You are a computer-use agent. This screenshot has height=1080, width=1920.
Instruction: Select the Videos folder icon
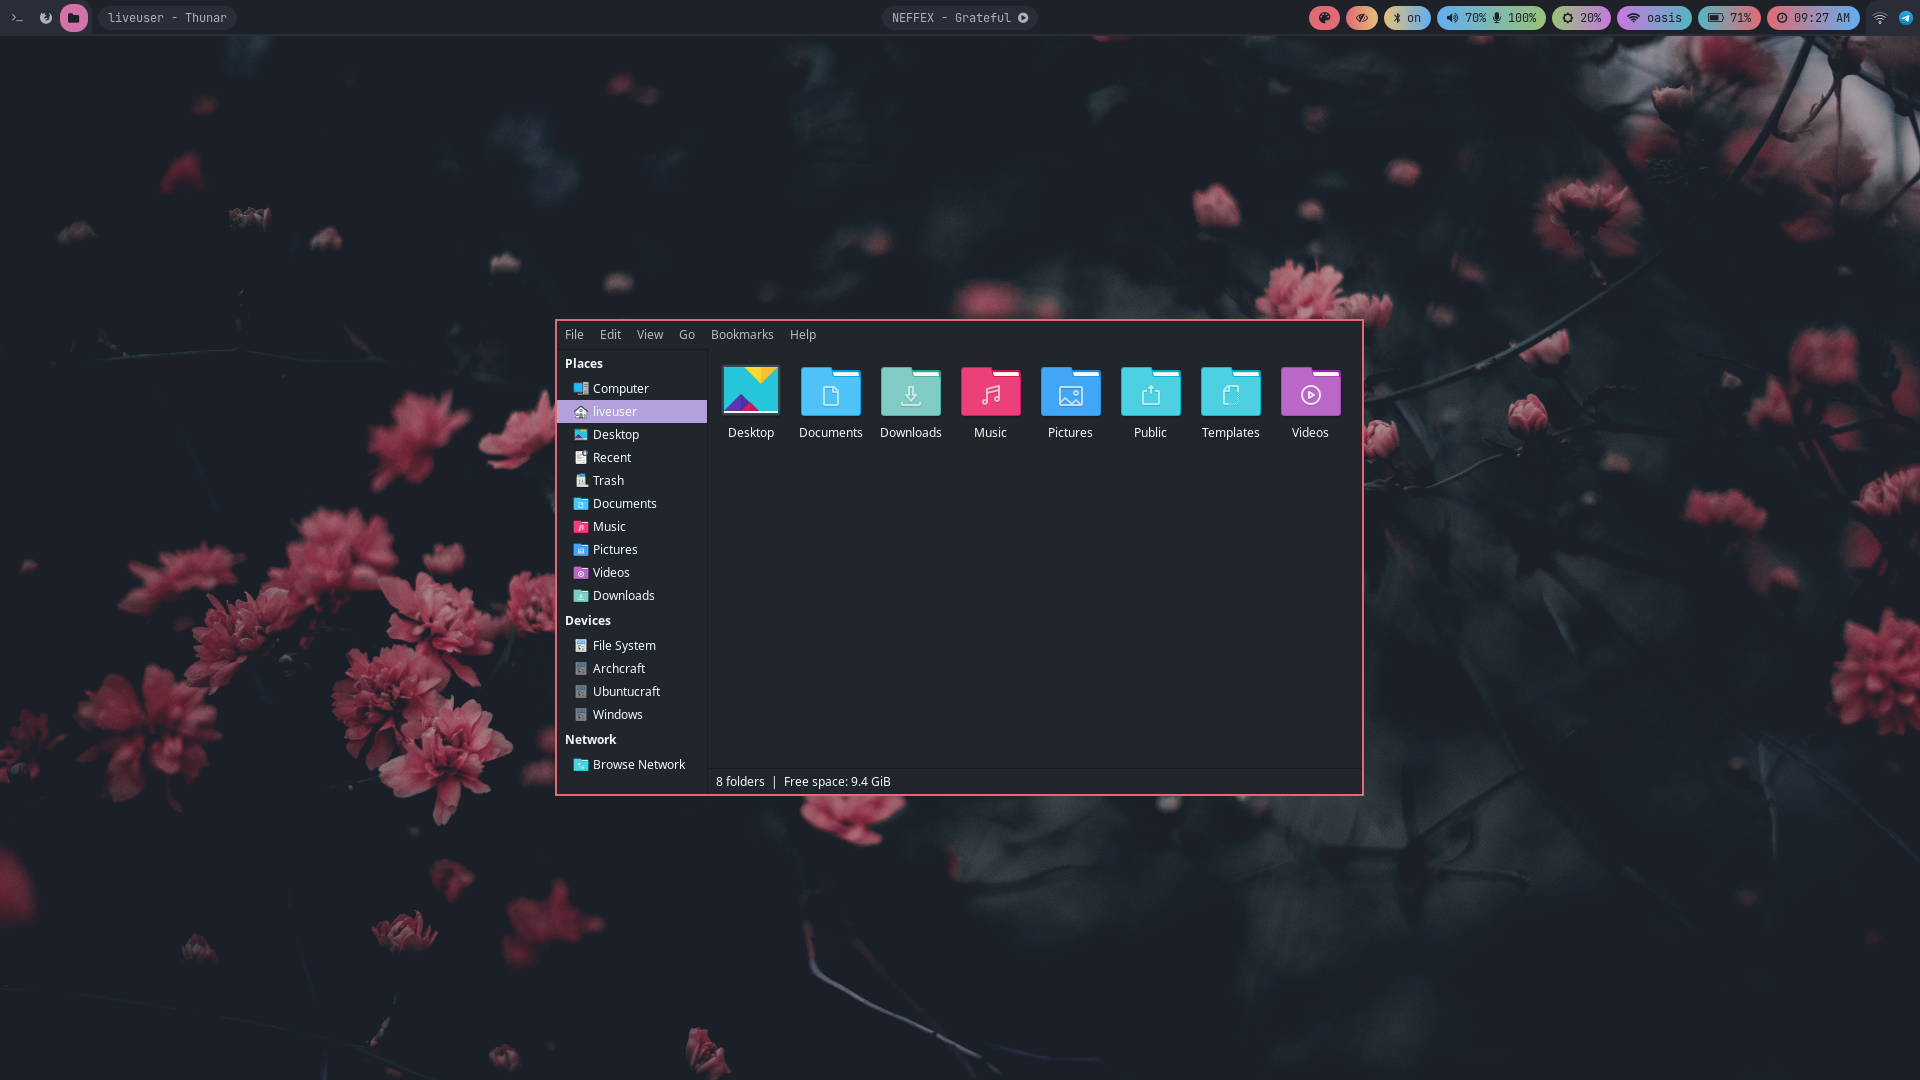[1310, 393]
